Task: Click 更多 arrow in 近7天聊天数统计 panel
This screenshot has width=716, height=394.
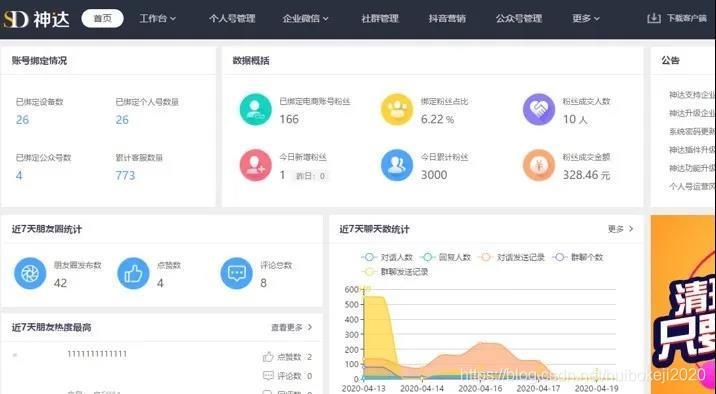Action: click(x=621, y=229)
